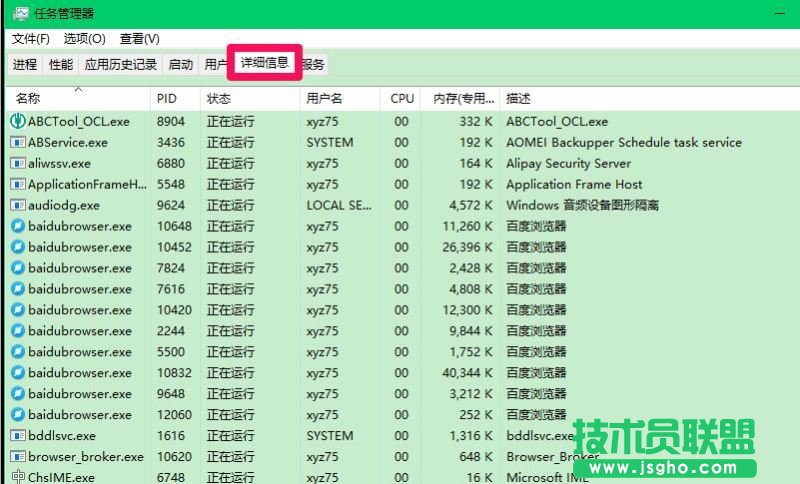Click PID value 3436
This screenshot has height=484, width=800.
(171, 142)
